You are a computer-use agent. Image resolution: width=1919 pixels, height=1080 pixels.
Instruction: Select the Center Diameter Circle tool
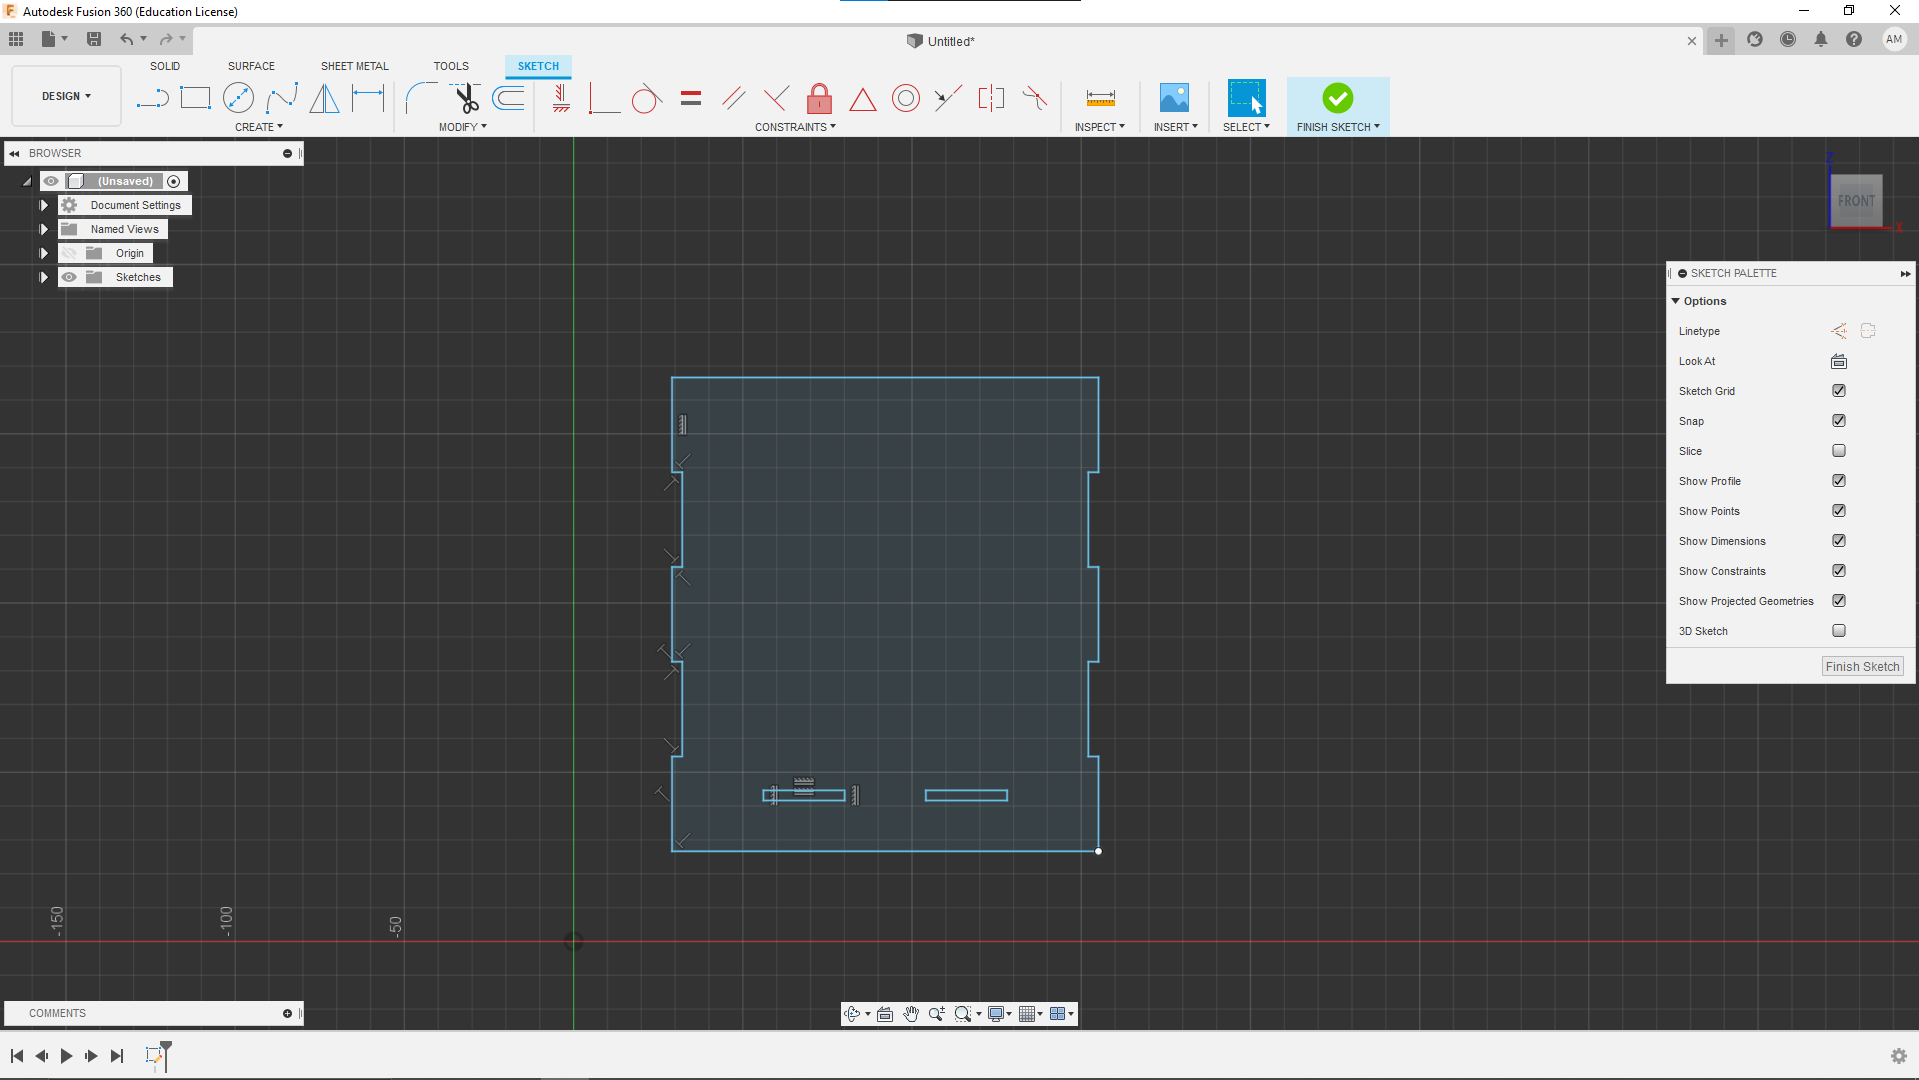238,98
